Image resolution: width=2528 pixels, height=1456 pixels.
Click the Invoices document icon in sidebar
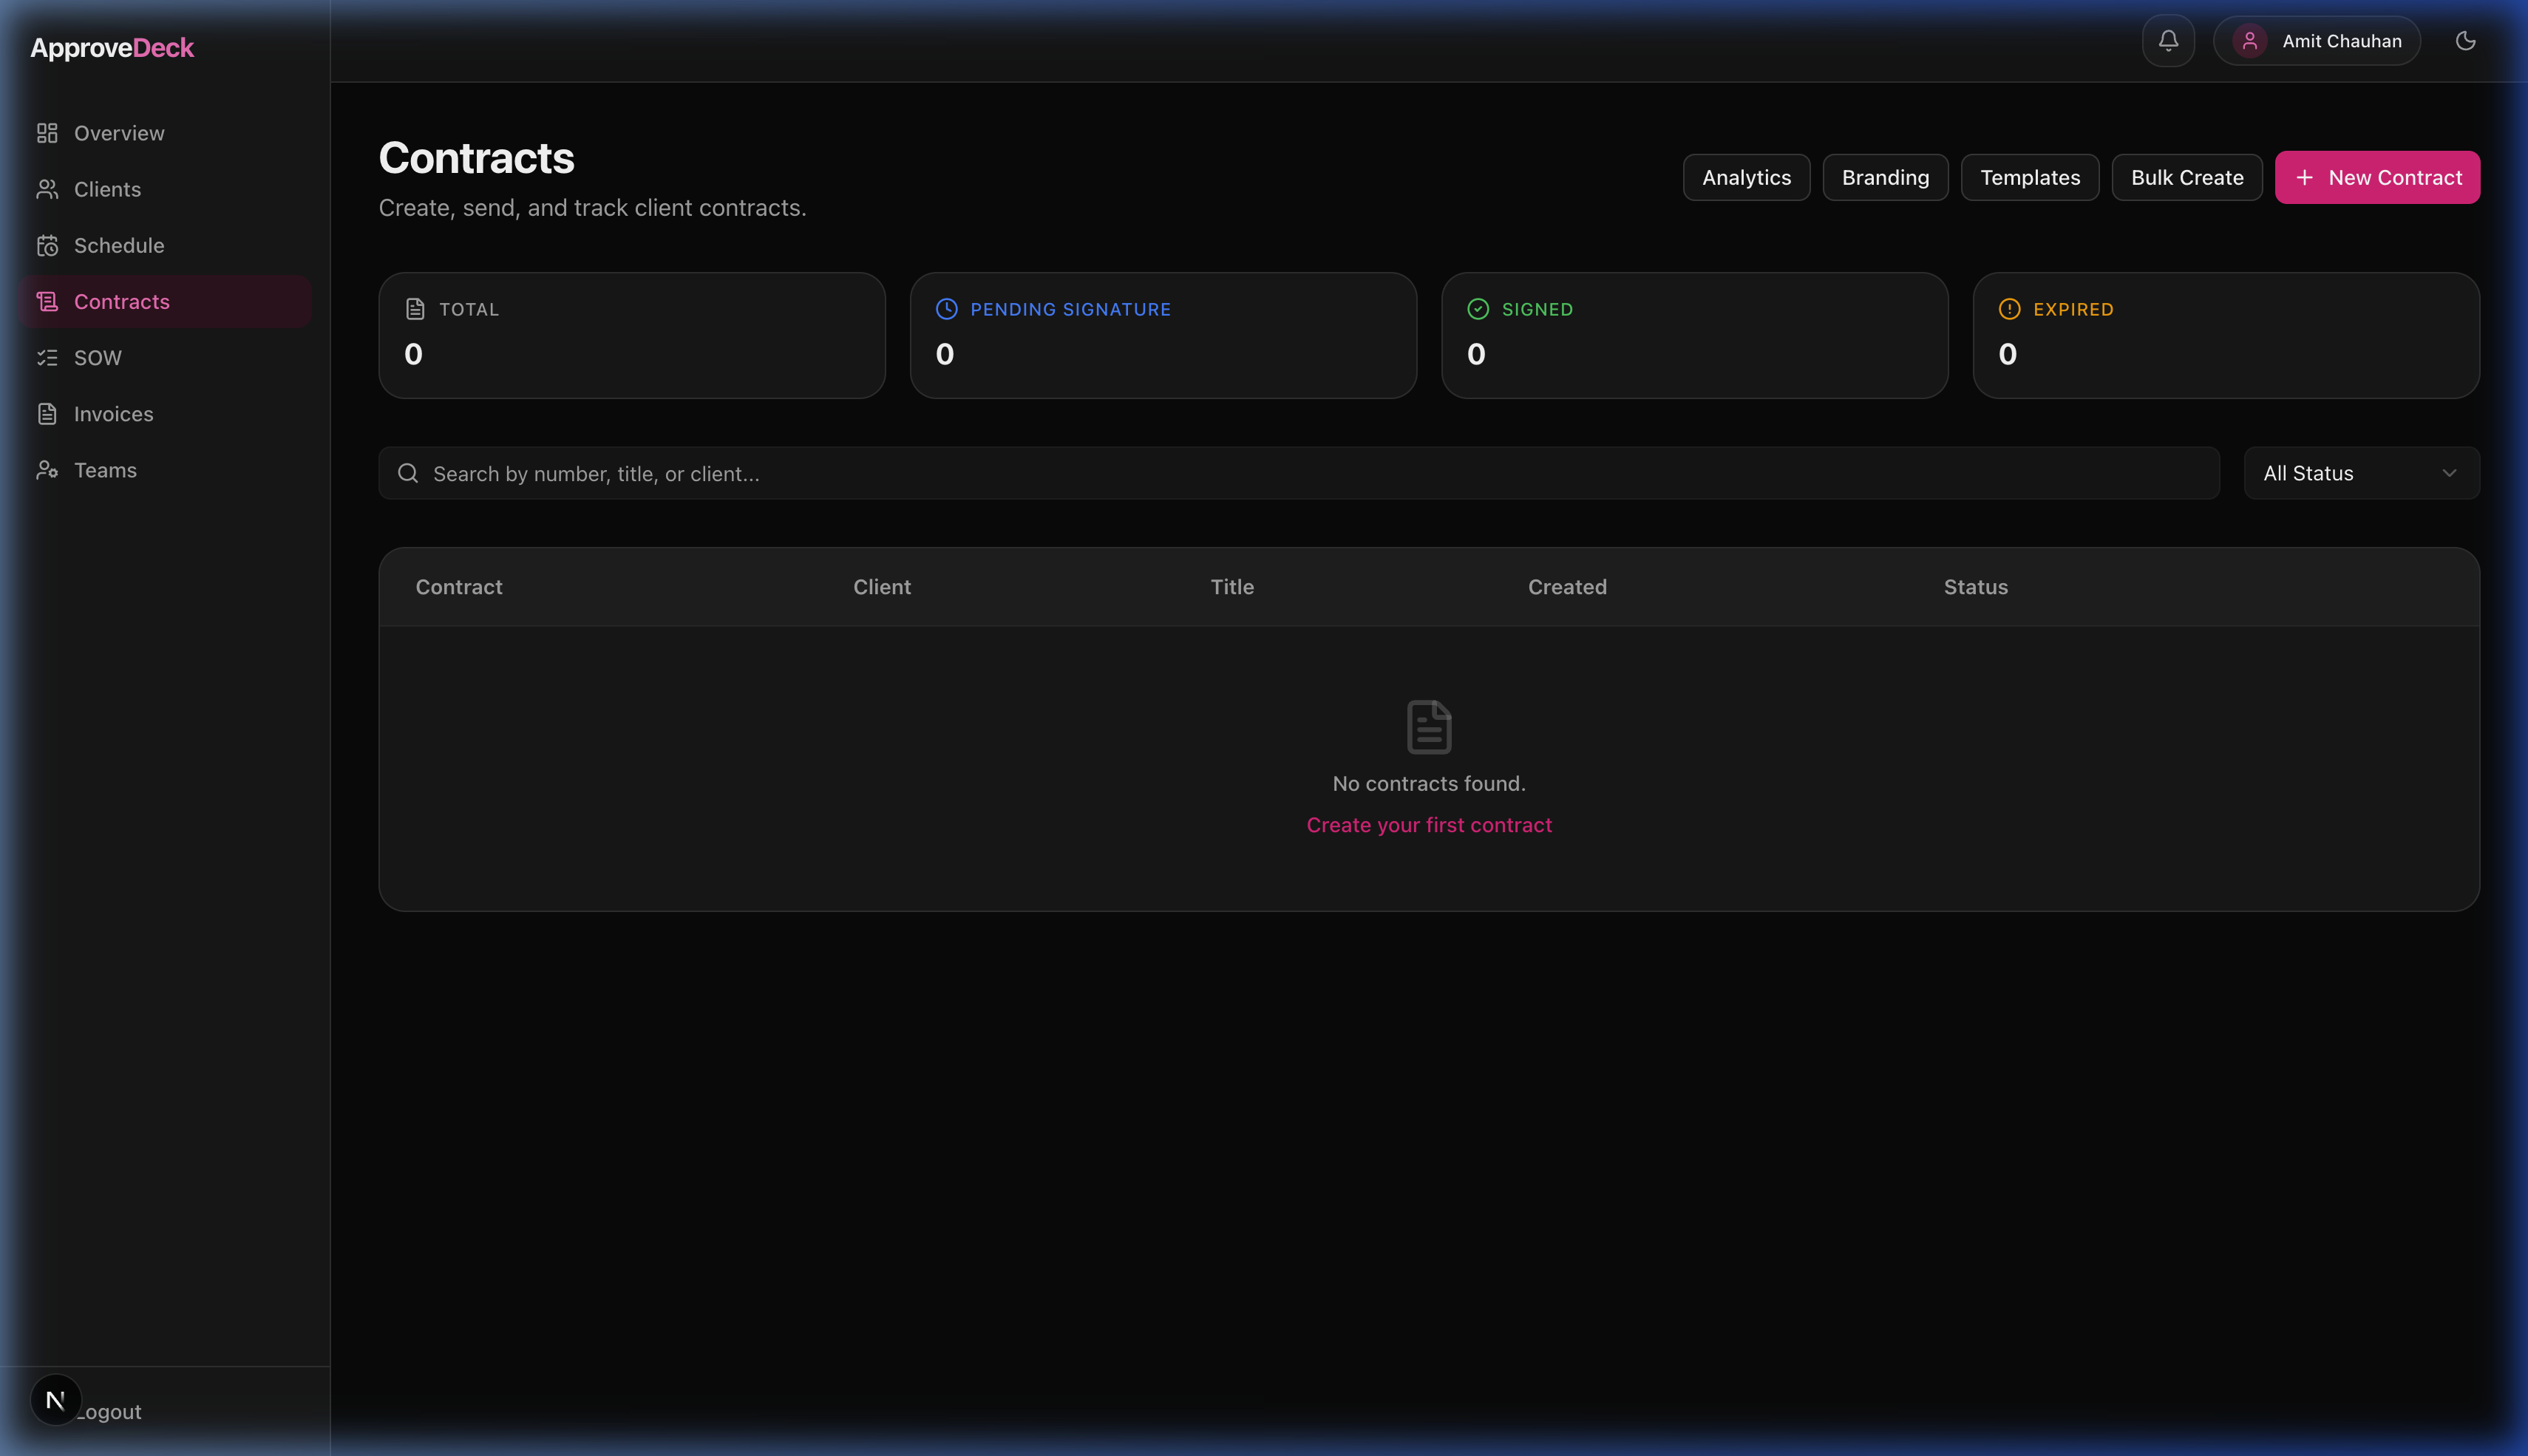pos(47,414)
